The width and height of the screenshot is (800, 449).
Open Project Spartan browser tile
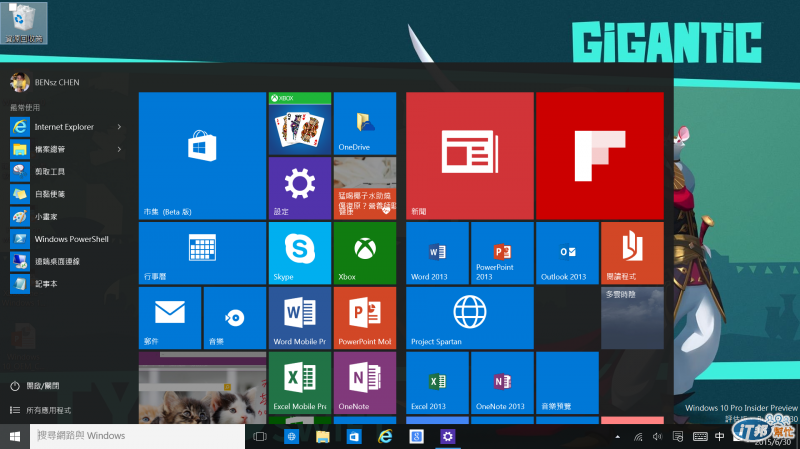[x=470, y=318]
